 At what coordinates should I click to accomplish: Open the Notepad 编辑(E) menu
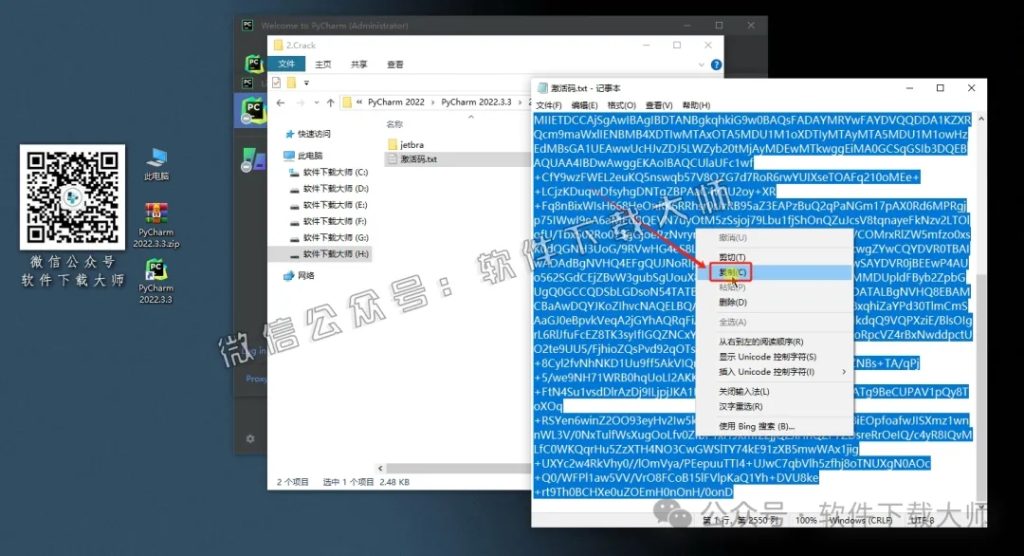(x=584, y=105)
